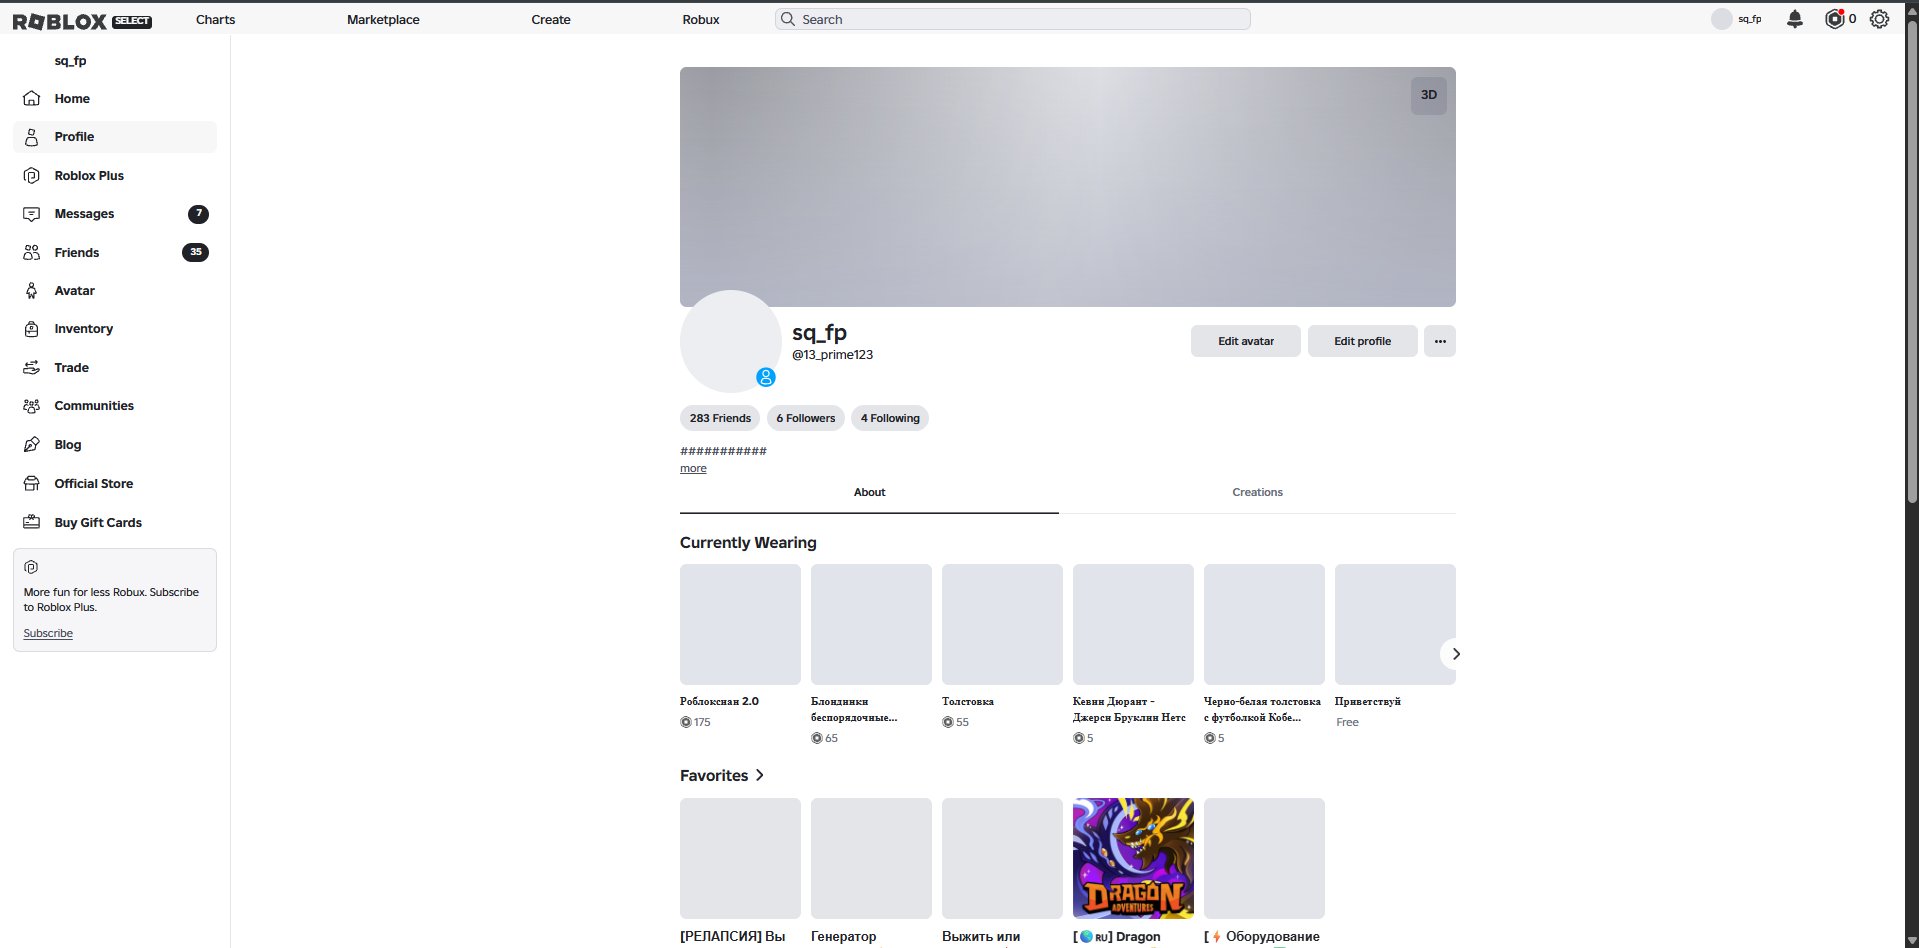Click the Robux icon next to 175
Image resolution: width=1919 pixels, height=948 pixels.
[x=686, y=722]
